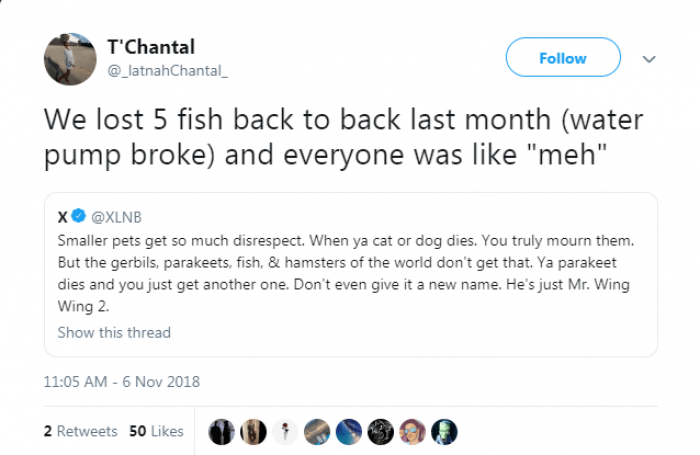
Task: Open the tweet options chevron menu
Action: coord(649,59)
